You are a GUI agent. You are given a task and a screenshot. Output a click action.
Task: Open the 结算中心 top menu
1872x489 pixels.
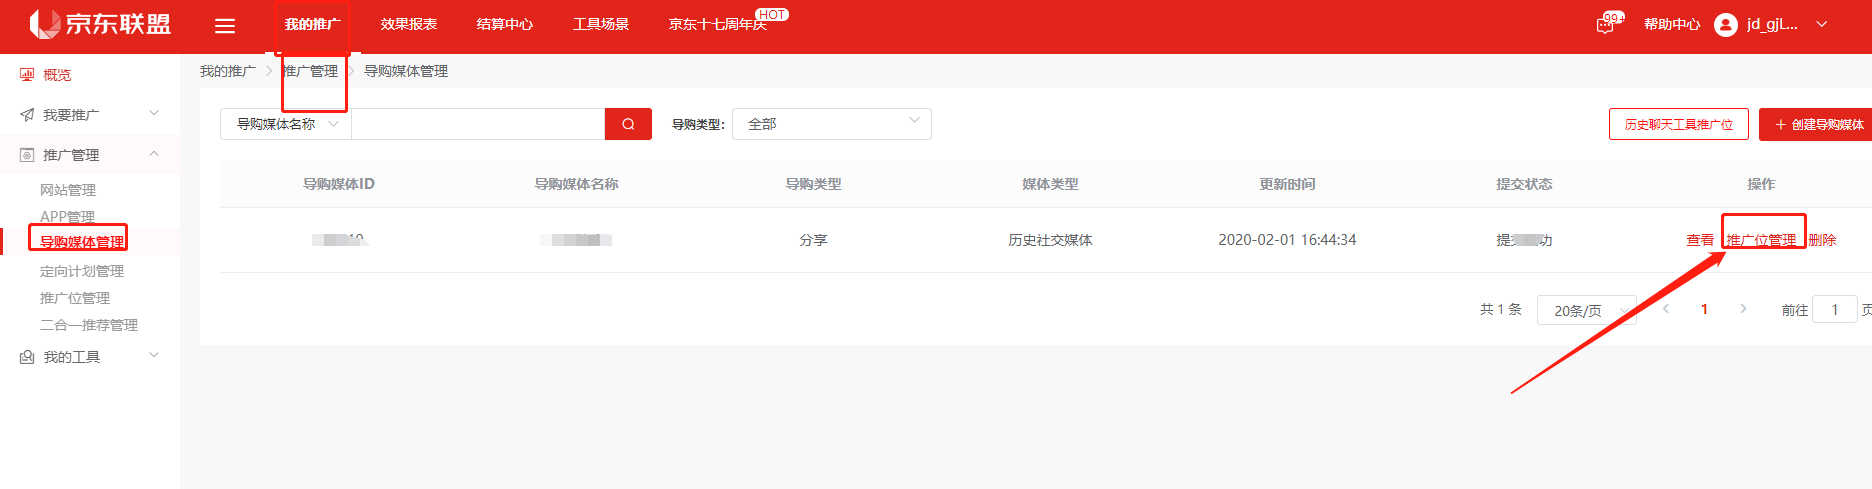tap(505, 24)
